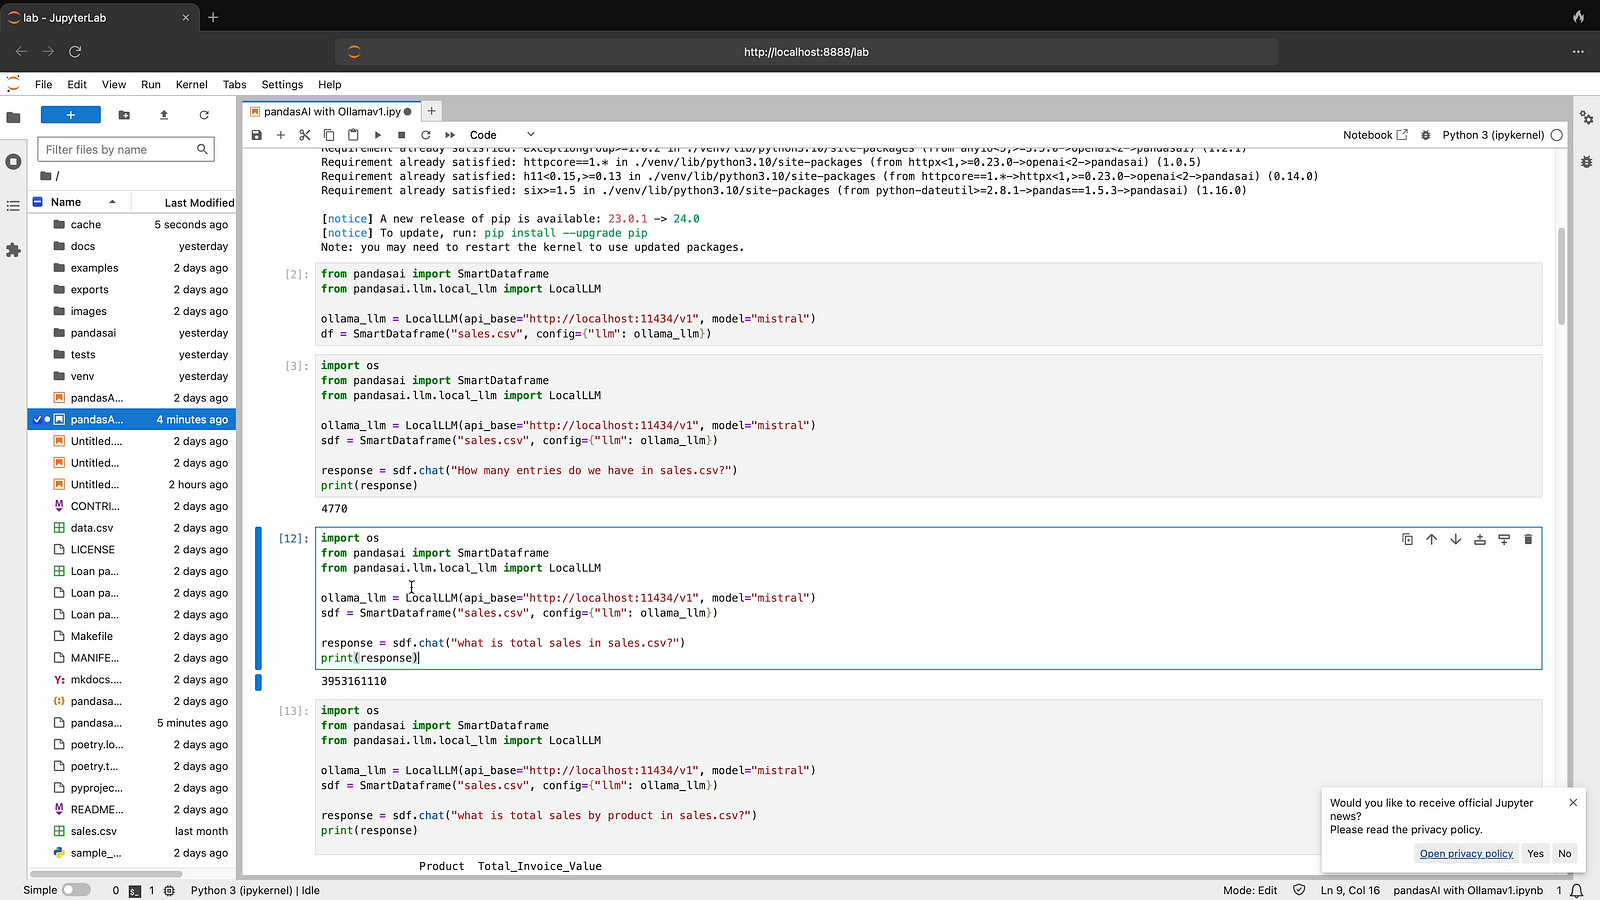Restart the kernel from the notebook toolbar

tap(426, 135)
